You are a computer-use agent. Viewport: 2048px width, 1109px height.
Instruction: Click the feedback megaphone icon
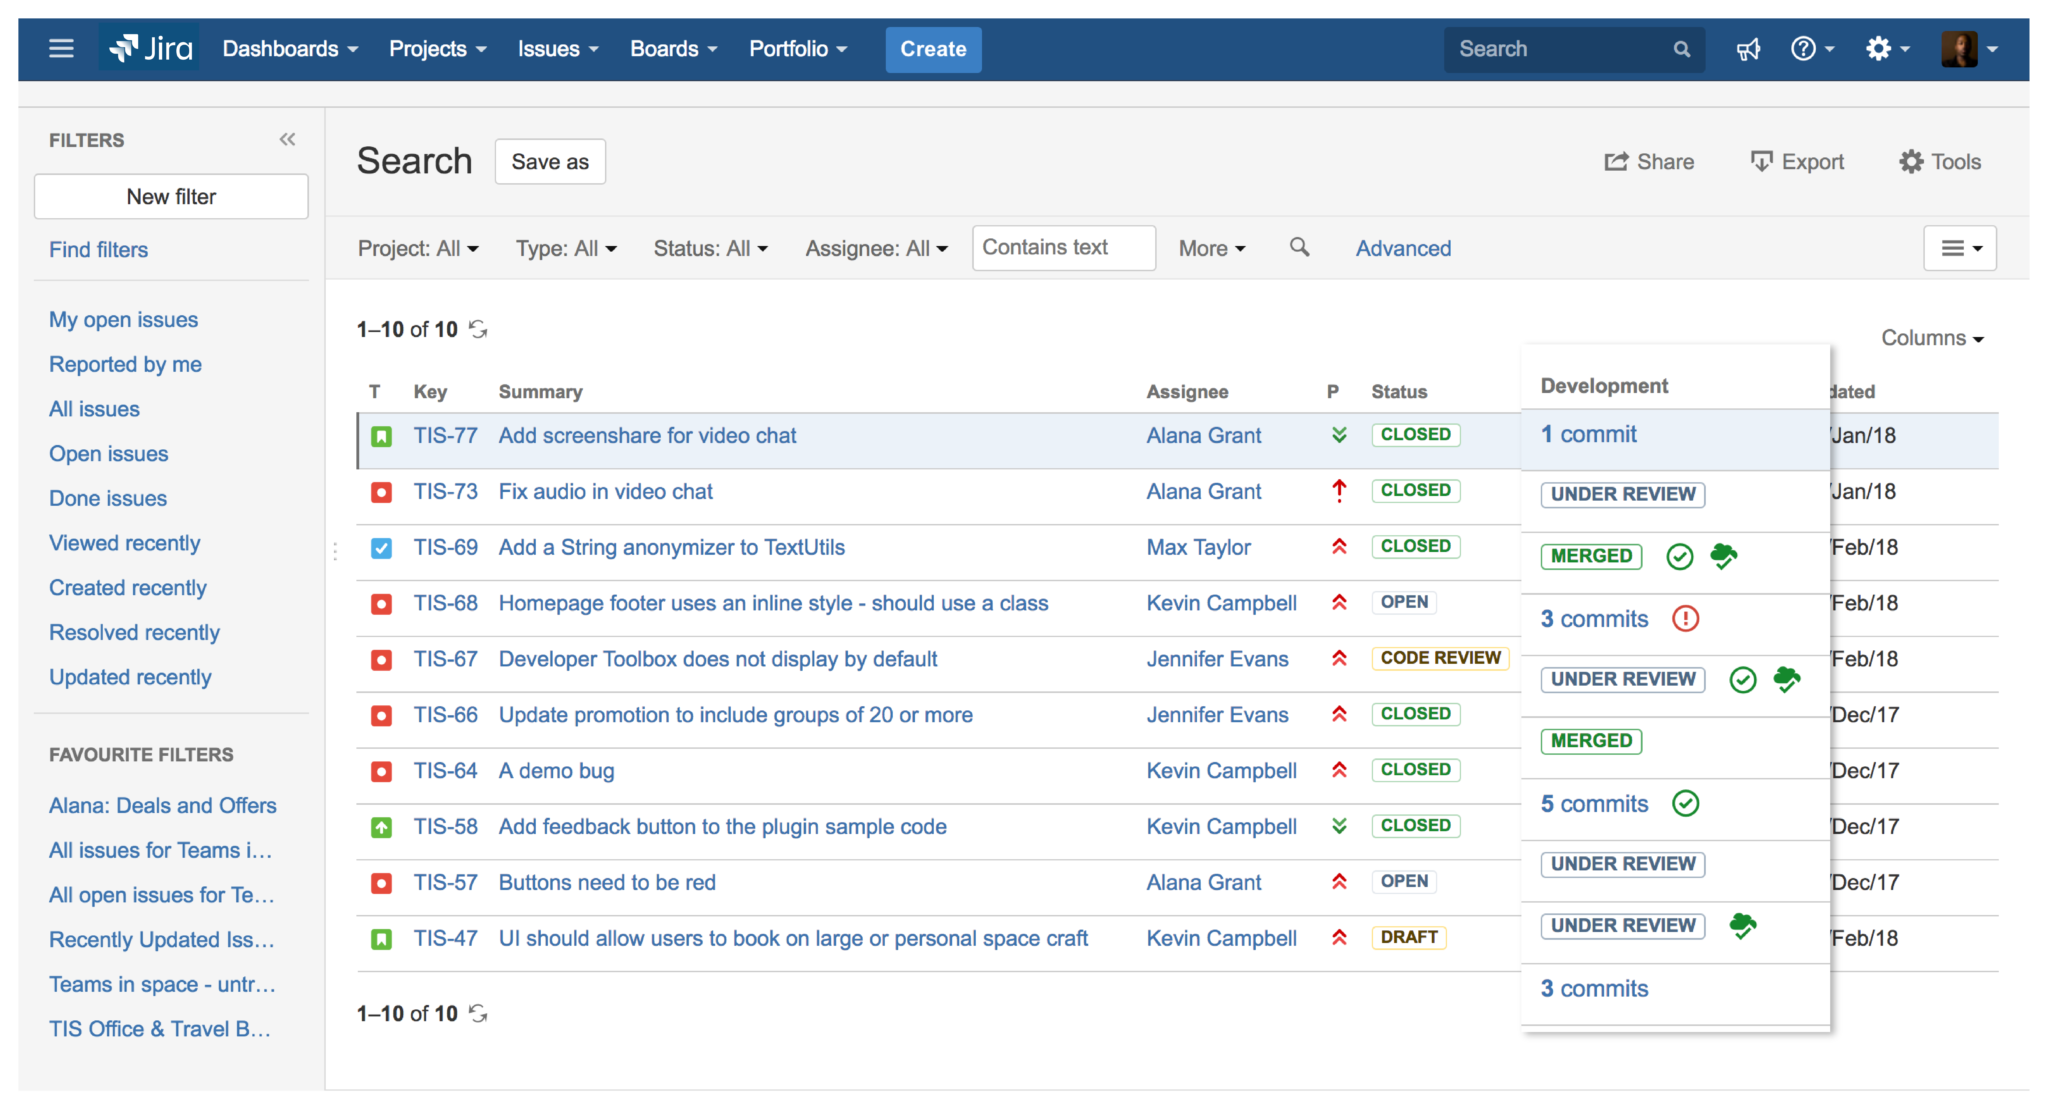point(1748,49)
